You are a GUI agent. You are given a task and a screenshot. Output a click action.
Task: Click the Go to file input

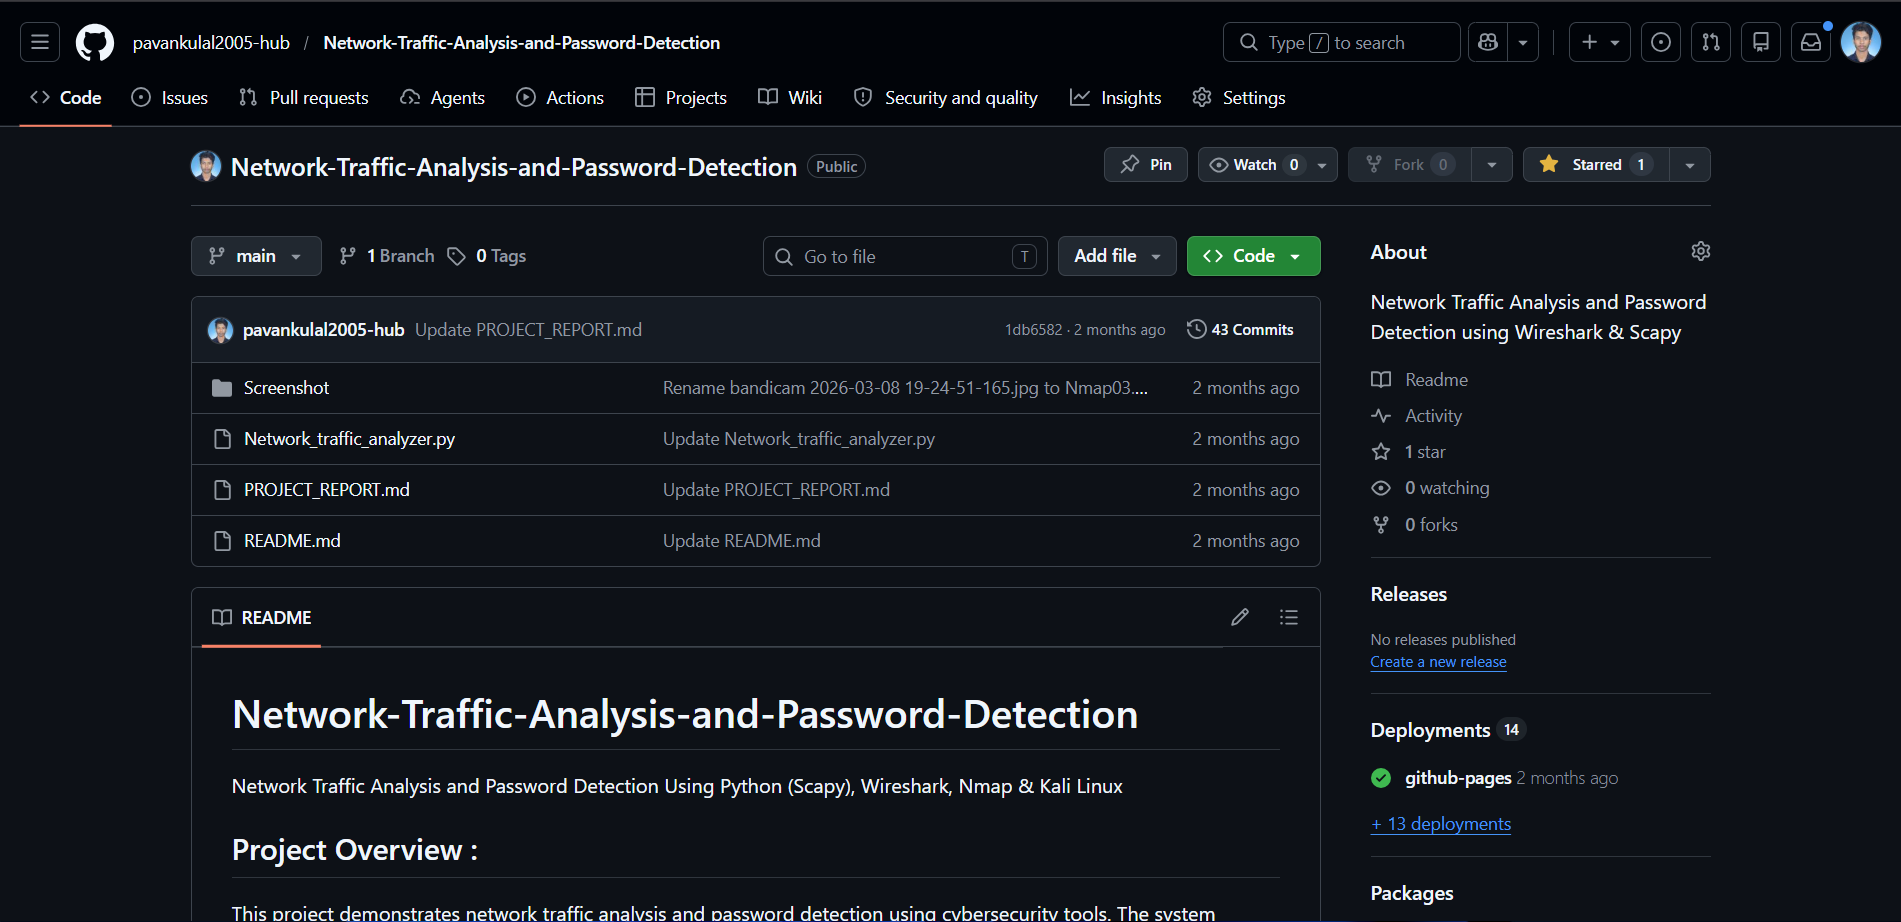(x=905, y=256)
